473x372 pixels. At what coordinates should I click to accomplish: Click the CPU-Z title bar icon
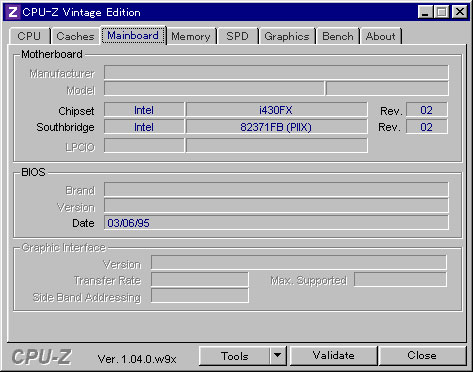point(13,12)
